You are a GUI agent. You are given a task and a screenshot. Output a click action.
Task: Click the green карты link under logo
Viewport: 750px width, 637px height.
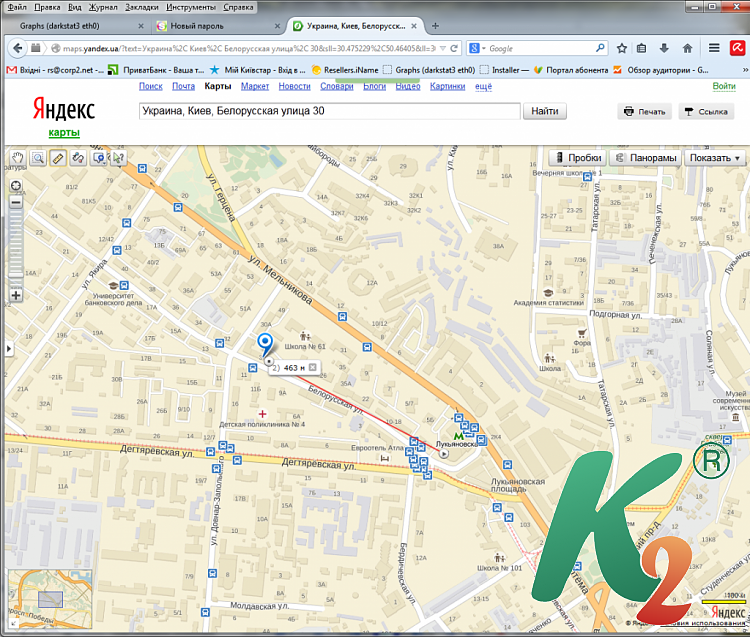tap(64, 132)
